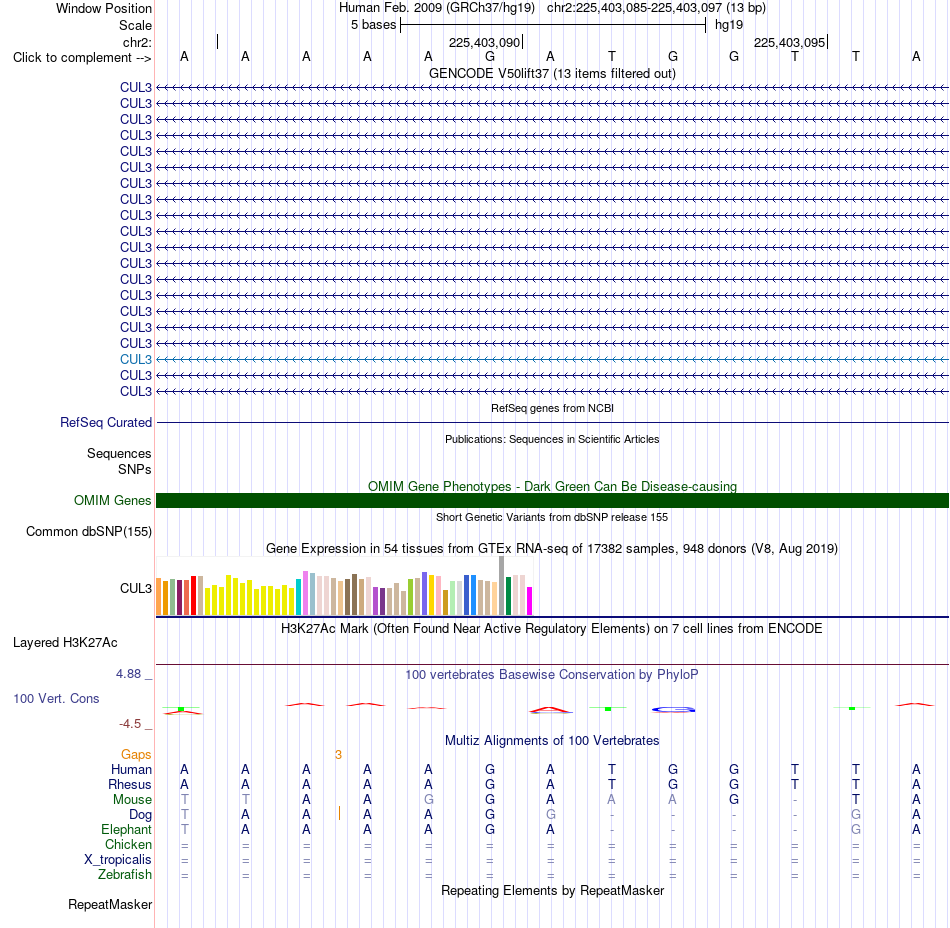Click the Dog alignment row label
950x928 pixels.
click(x=141, y=815)
